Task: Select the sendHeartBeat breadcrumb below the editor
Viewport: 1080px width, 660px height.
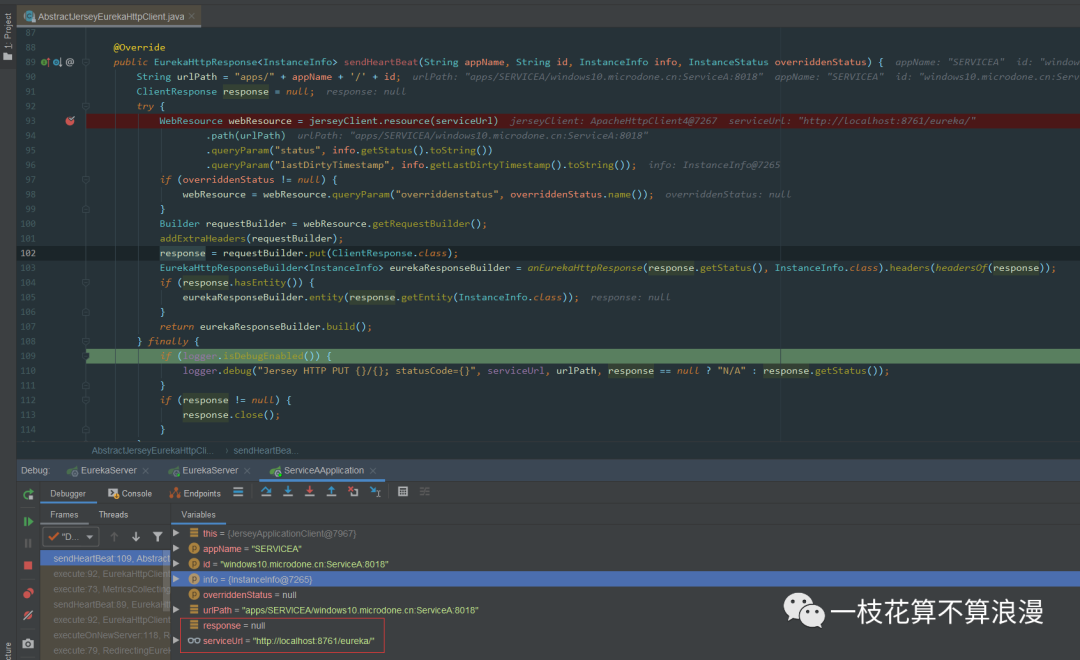Action: click(266, 451)
